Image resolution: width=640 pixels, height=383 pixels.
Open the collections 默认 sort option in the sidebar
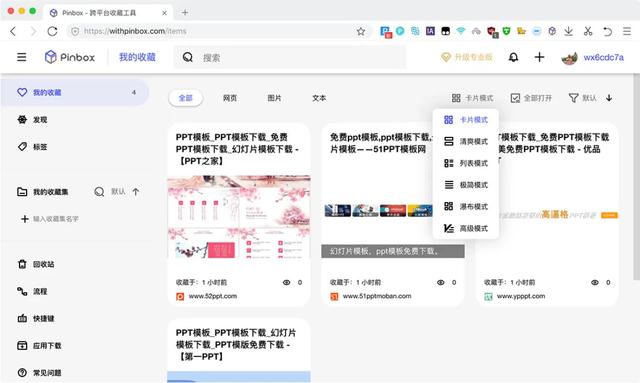click(118, 192)
